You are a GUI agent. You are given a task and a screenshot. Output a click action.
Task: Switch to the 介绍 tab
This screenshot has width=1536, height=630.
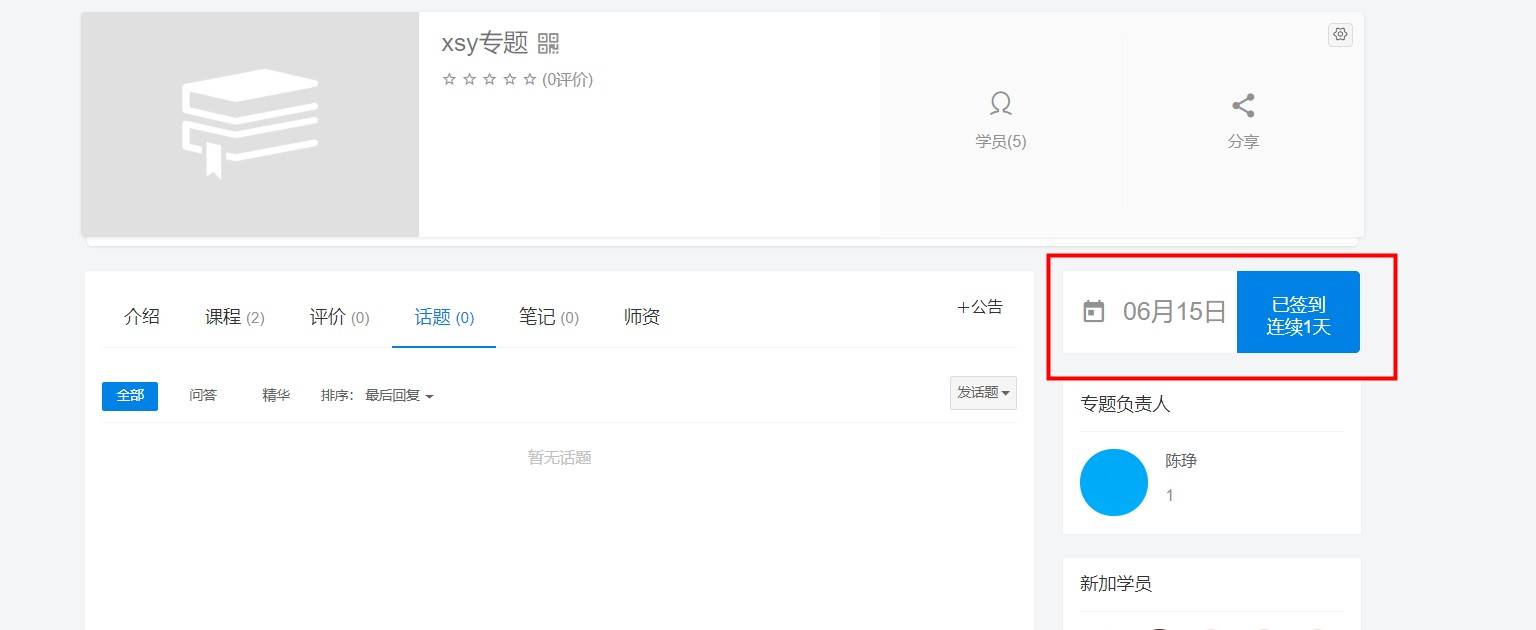click(x=141, y=317)
